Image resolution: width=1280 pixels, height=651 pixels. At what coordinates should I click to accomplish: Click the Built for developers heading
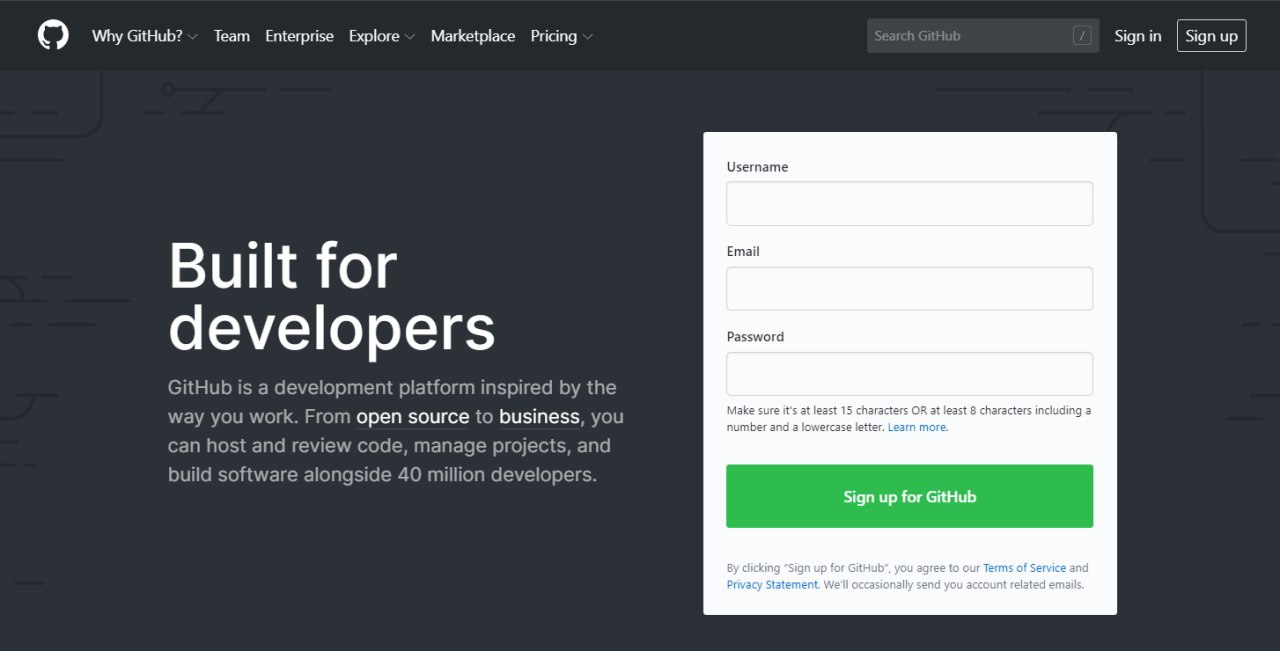click(x=332, y=297)
